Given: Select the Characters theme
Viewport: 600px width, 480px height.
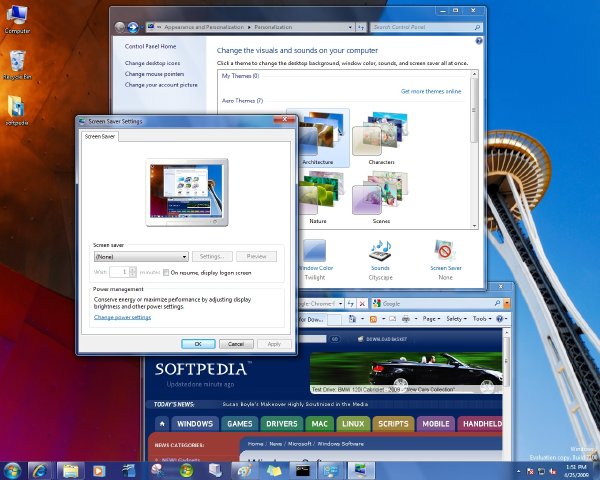Looking at the screenshot, I should (381, 138).
